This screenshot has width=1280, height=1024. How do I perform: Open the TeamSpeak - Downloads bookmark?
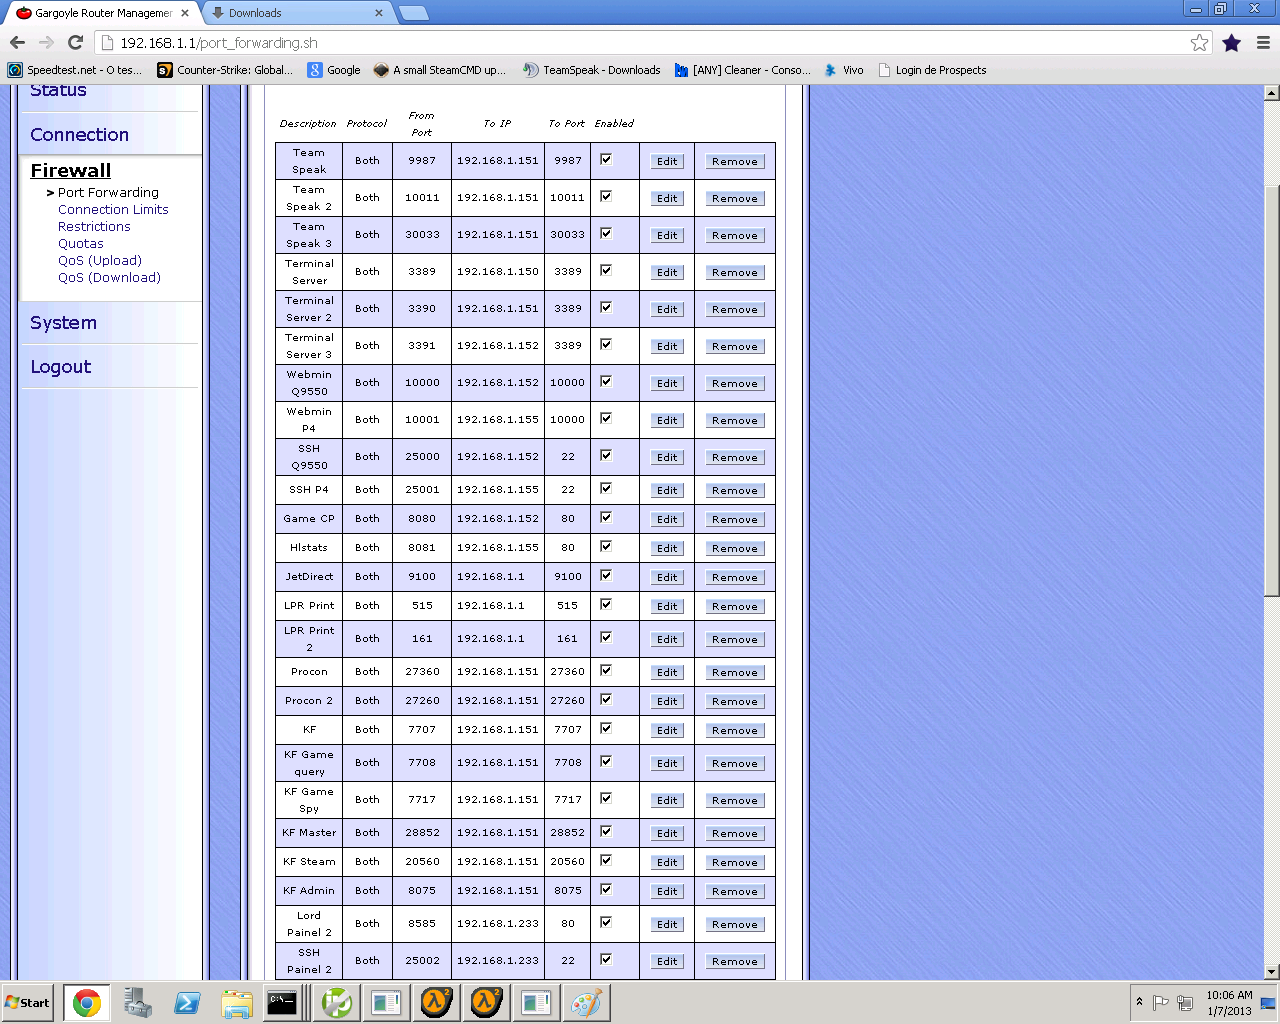point(592,70)
